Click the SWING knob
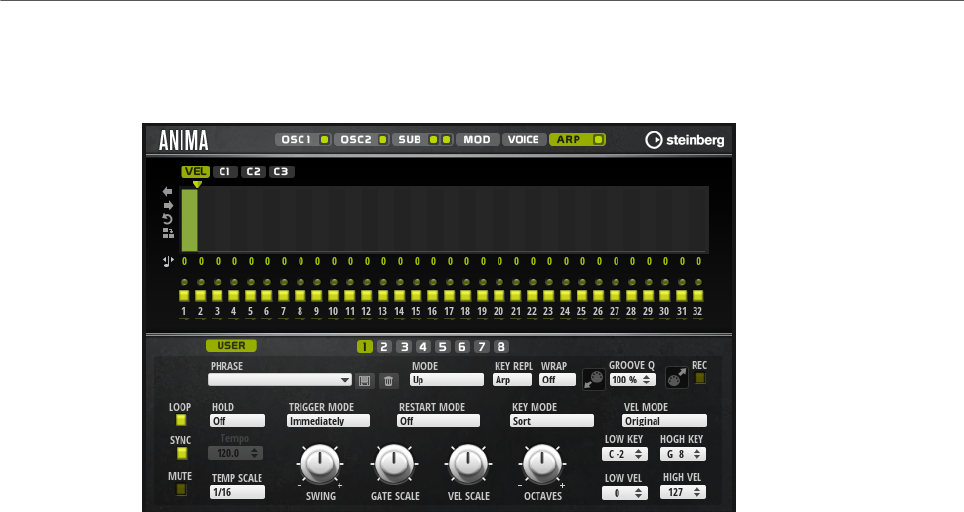 coord(320,464)
